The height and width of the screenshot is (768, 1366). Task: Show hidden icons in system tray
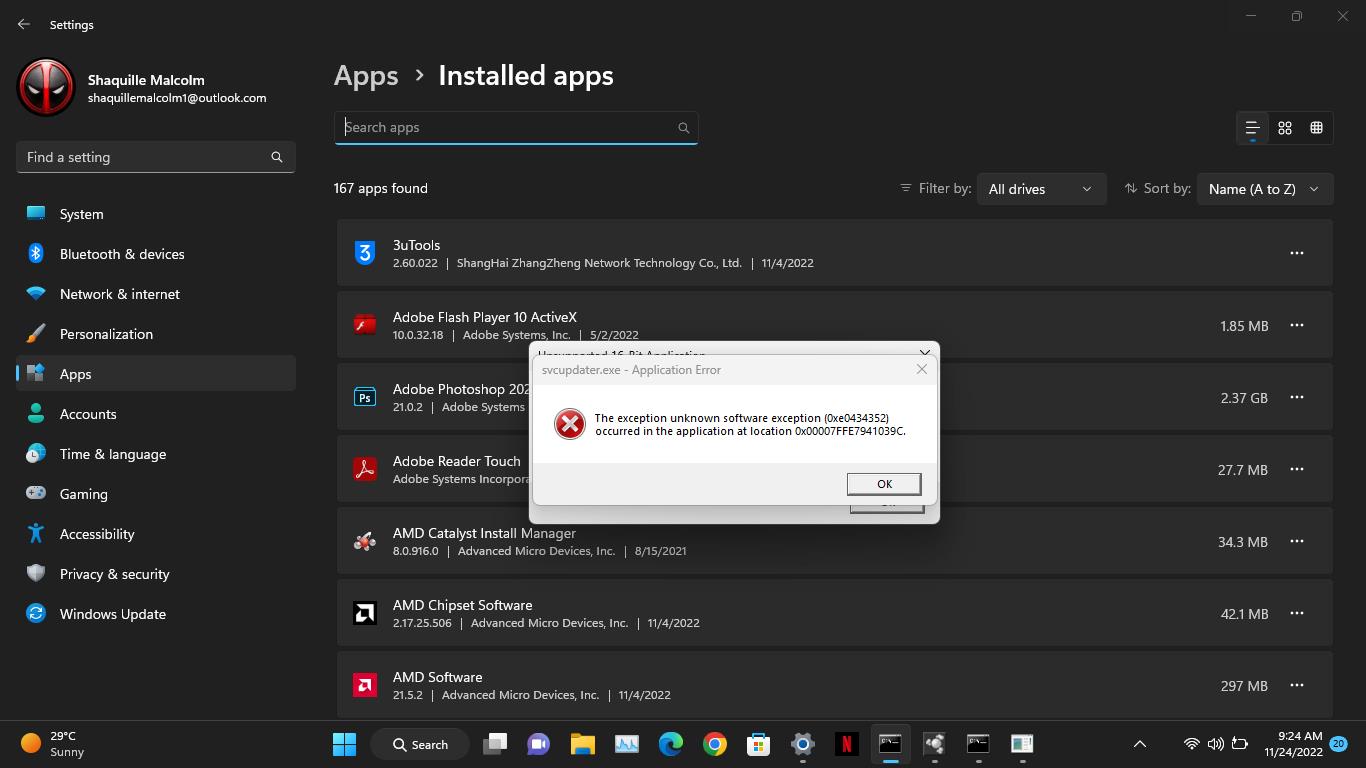pos(1139,744)
